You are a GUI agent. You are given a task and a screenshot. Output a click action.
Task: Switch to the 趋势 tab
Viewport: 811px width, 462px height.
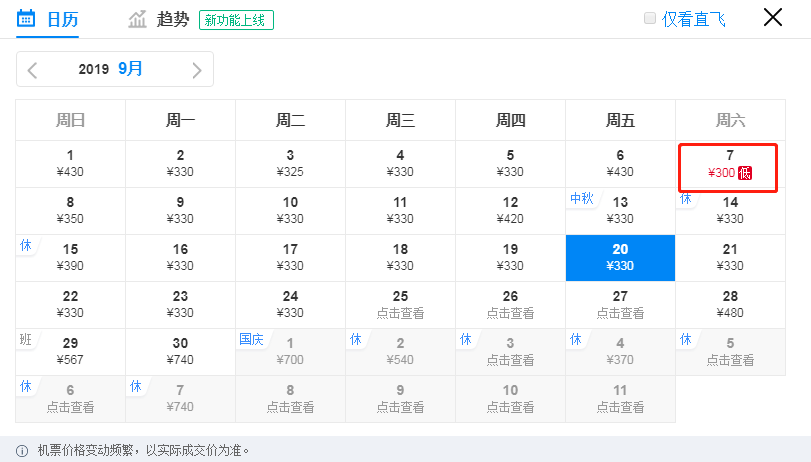click(x=172, y=19)
